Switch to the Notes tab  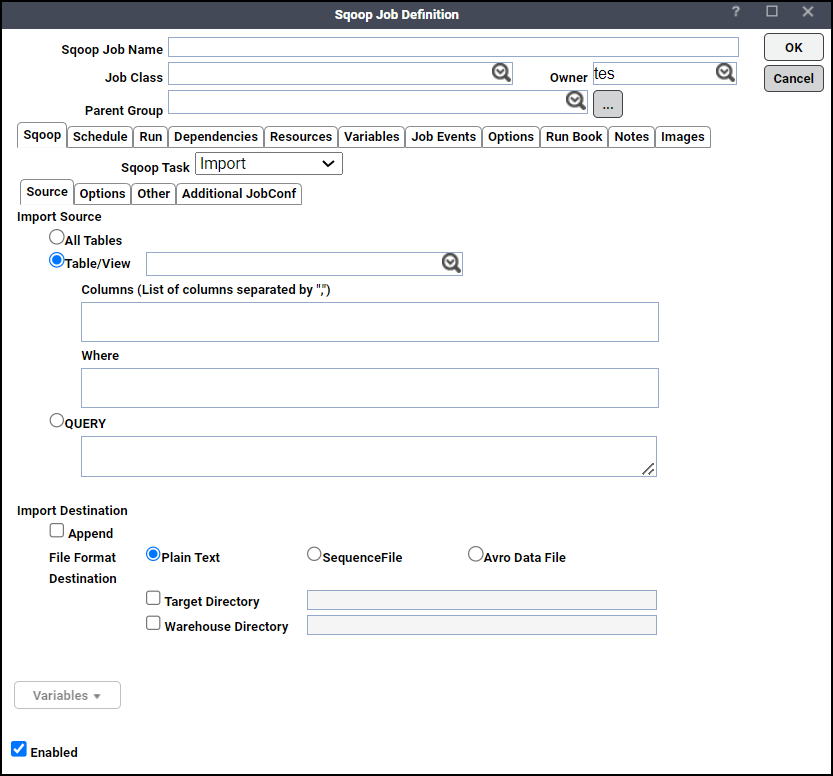632,137
